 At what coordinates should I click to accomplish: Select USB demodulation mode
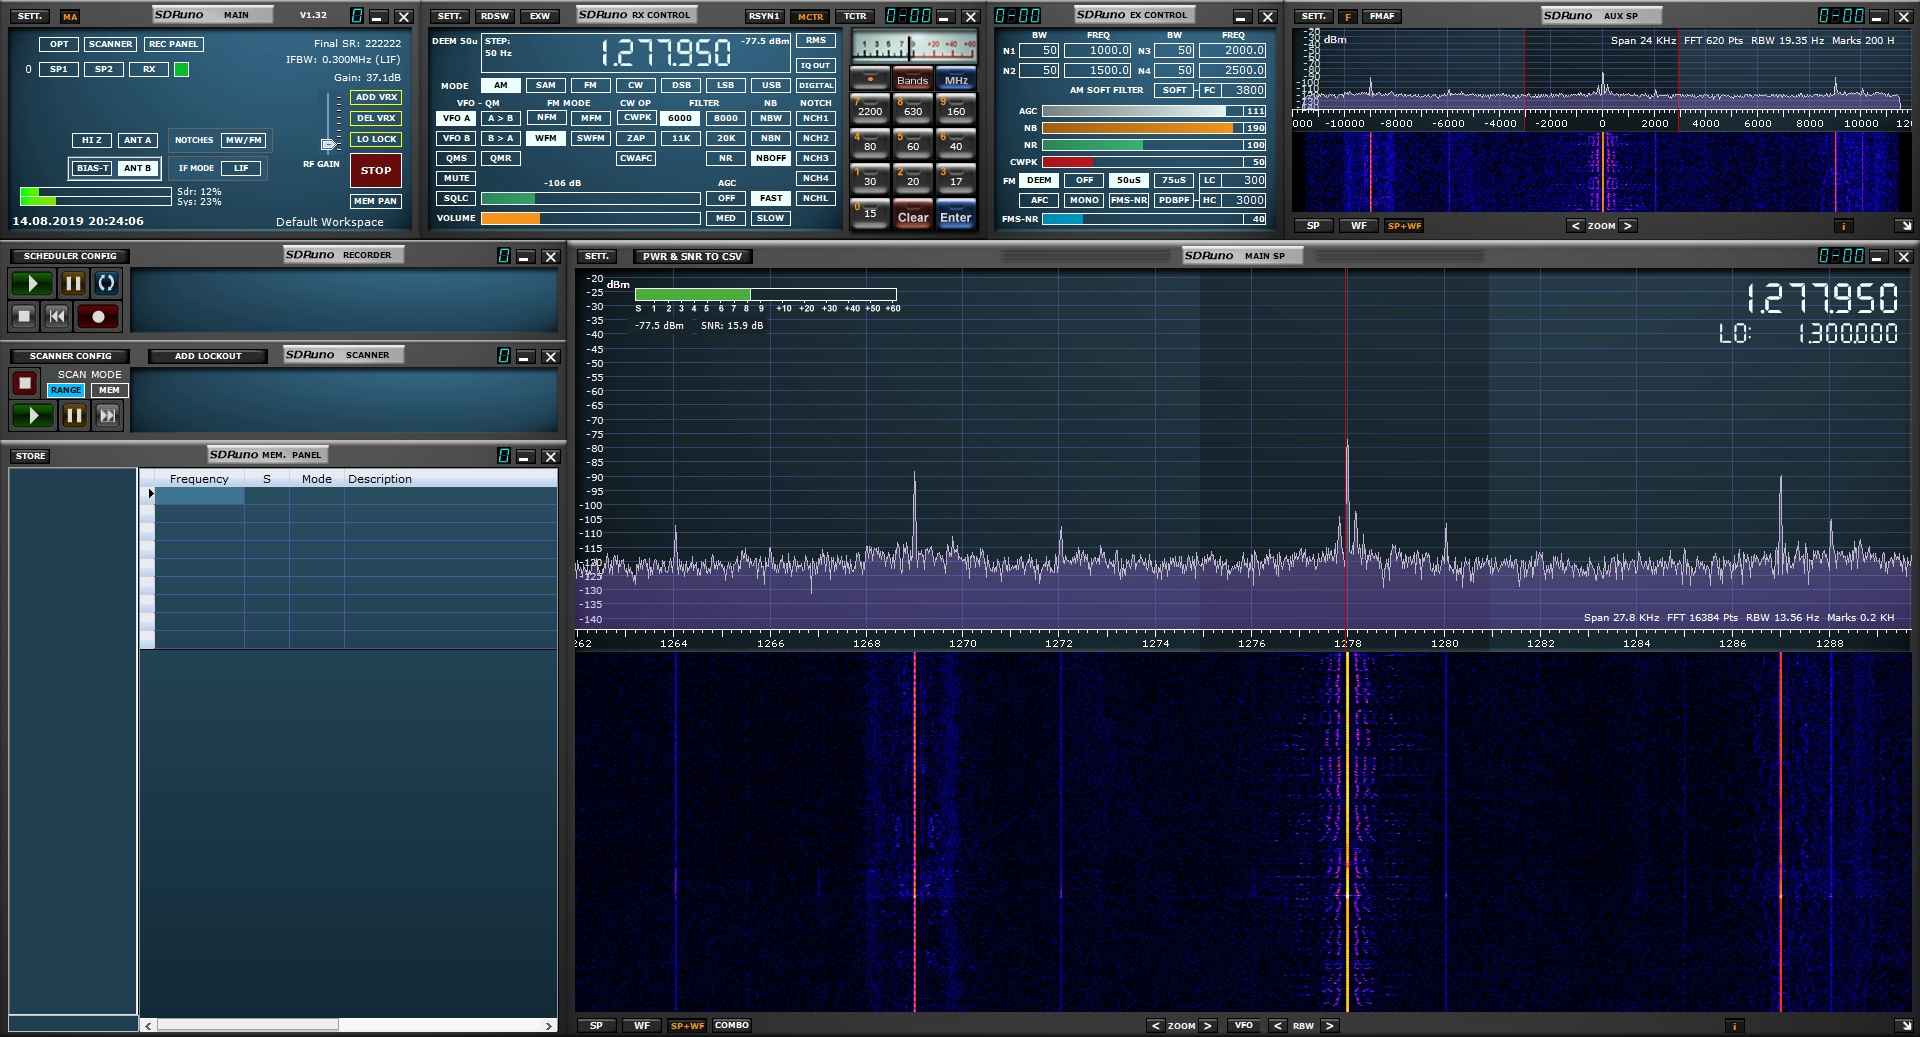[x=771, y=85]
